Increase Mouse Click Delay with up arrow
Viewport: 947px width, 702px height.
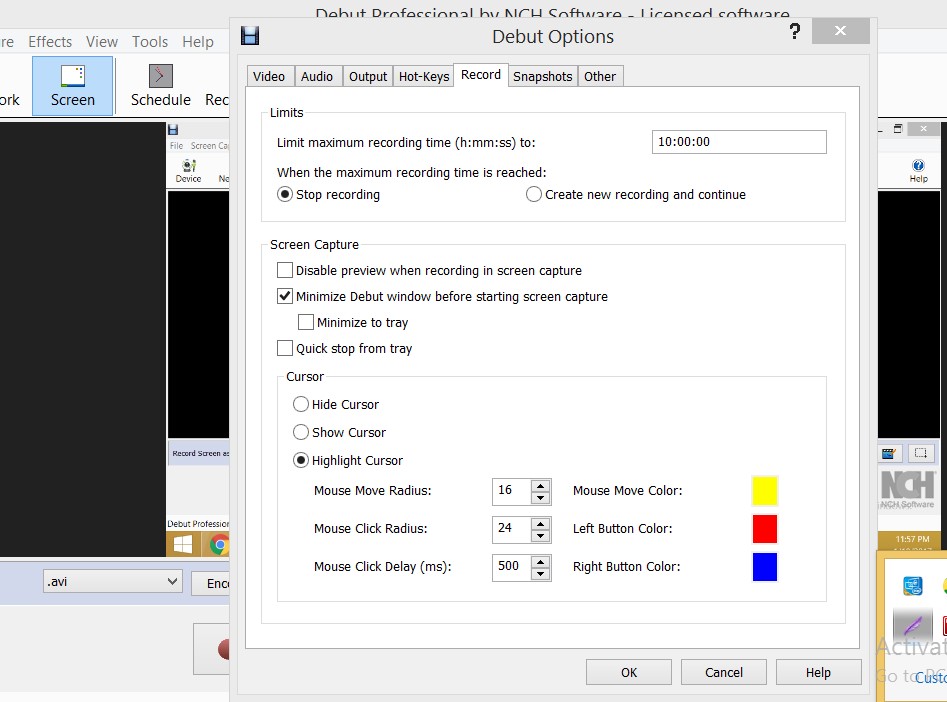click(x=541, y=561)
